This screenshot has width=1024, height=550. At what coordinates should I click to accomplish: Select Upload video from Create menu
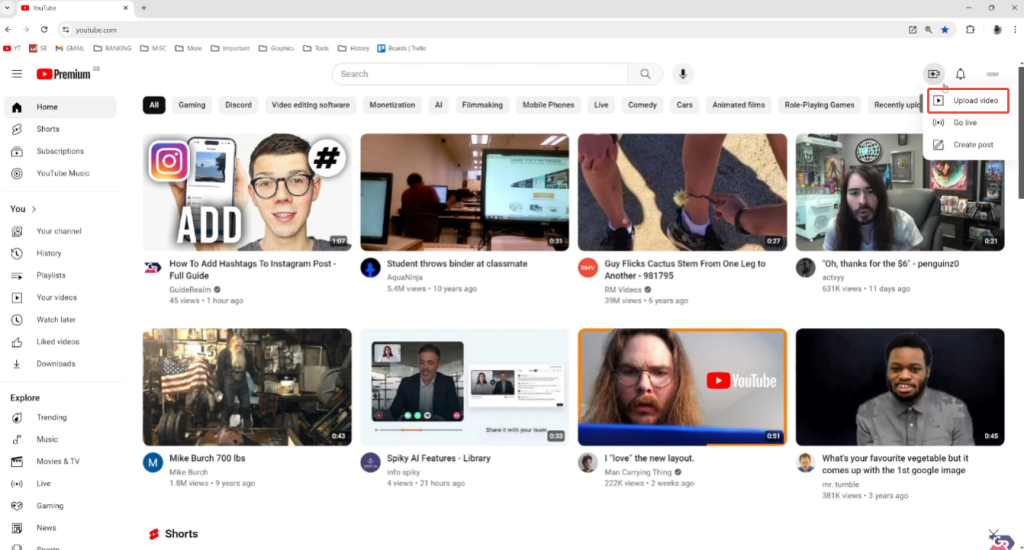click(968, 101)
